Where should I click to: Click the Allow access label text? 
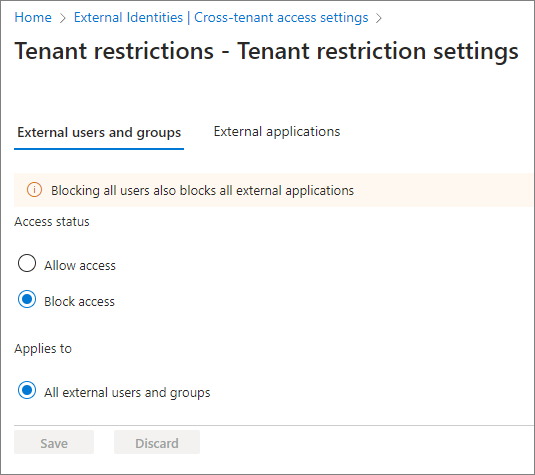[x=80, y=265]
